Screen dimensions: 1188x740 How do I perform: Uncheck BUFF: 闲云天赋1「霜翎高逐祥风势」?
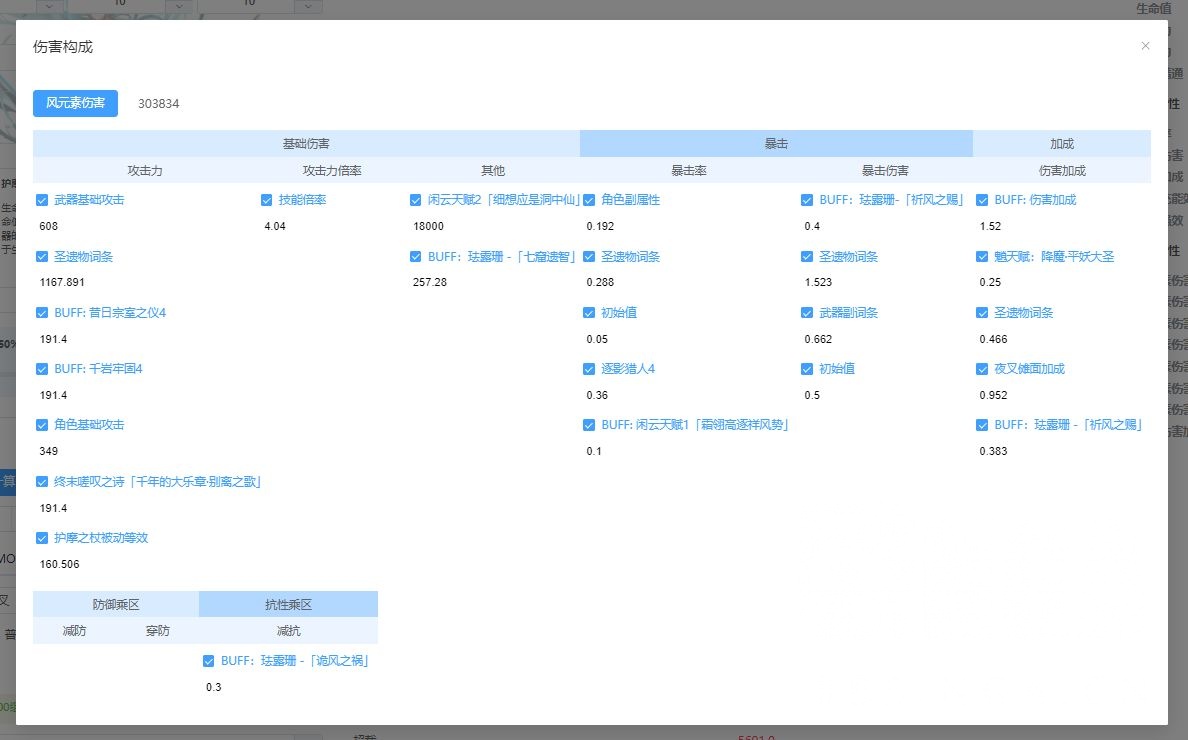point(589,424)
